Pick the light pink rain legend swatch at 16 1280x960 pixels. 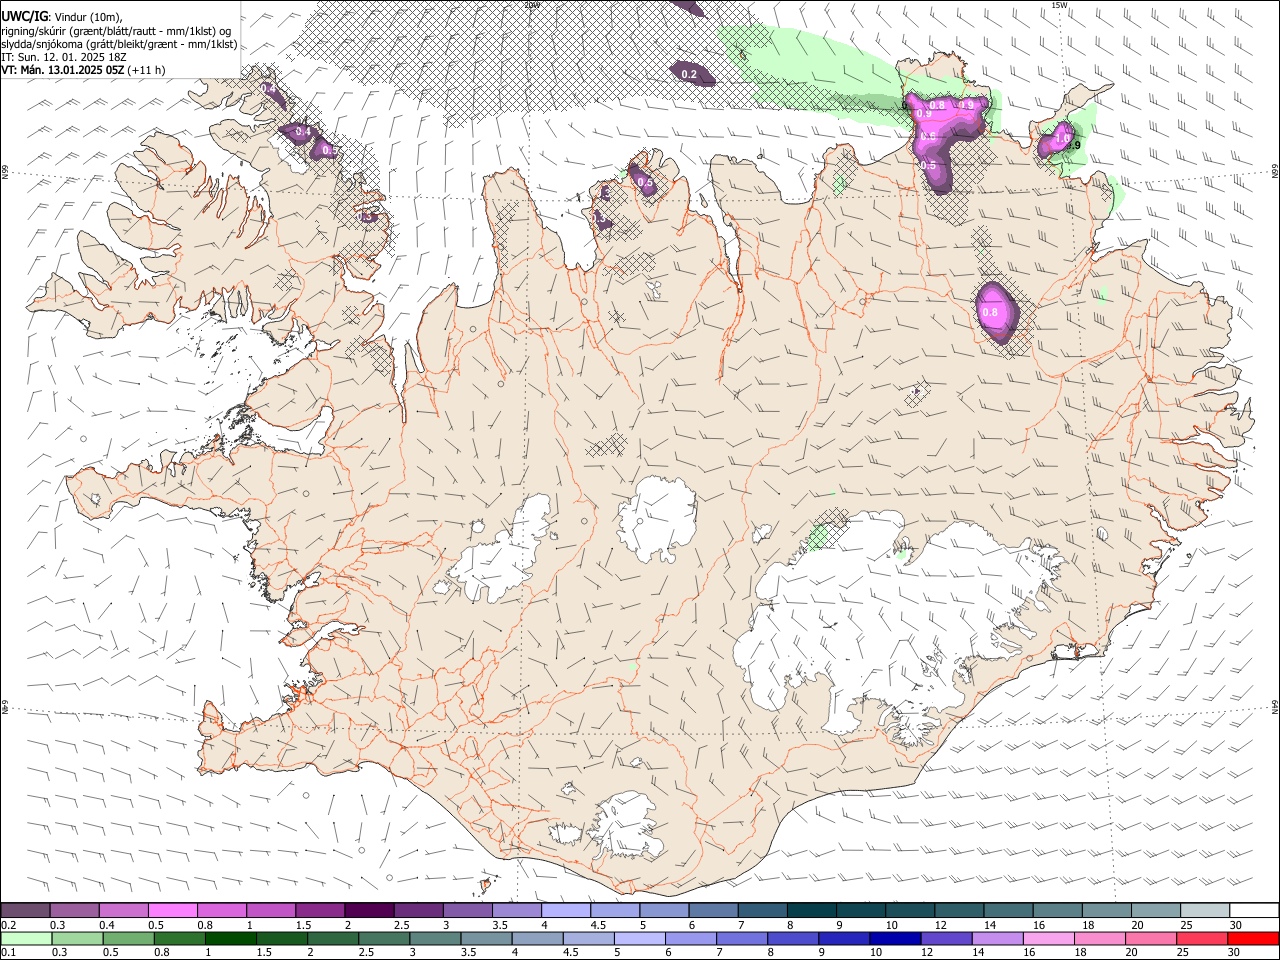point(1047,938)
